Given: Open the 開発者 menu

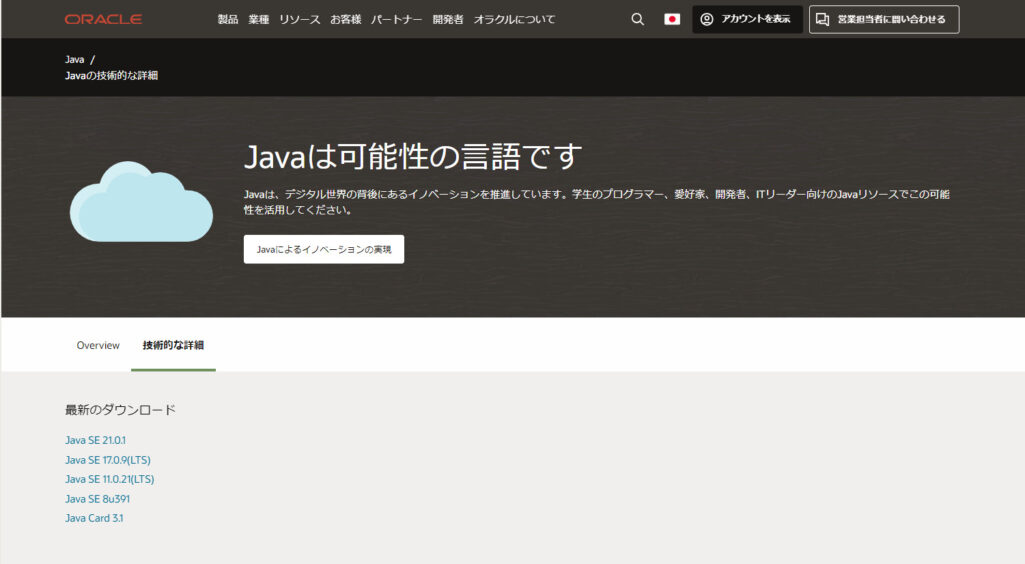Looking at the screenshot, I should [448, 20].
